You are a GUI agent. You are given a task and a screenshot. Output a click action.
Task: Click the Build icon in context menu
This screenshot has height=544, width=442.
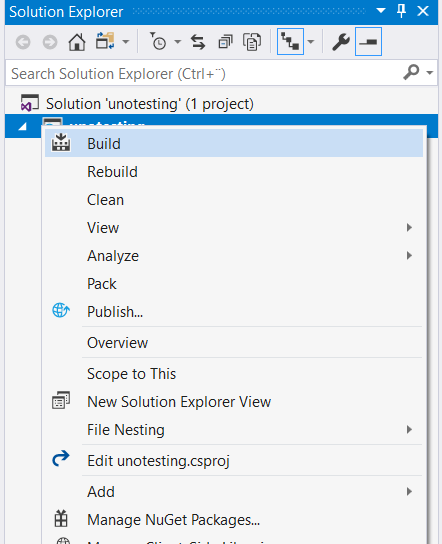tap(61, 142)
